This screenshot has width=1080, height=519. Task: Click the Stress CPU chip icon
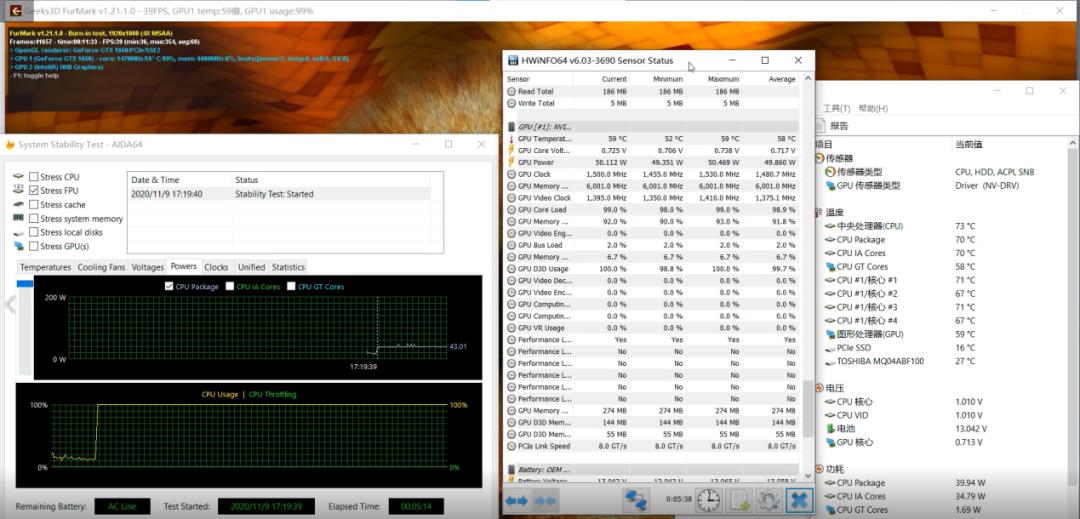tap(18, 177)
